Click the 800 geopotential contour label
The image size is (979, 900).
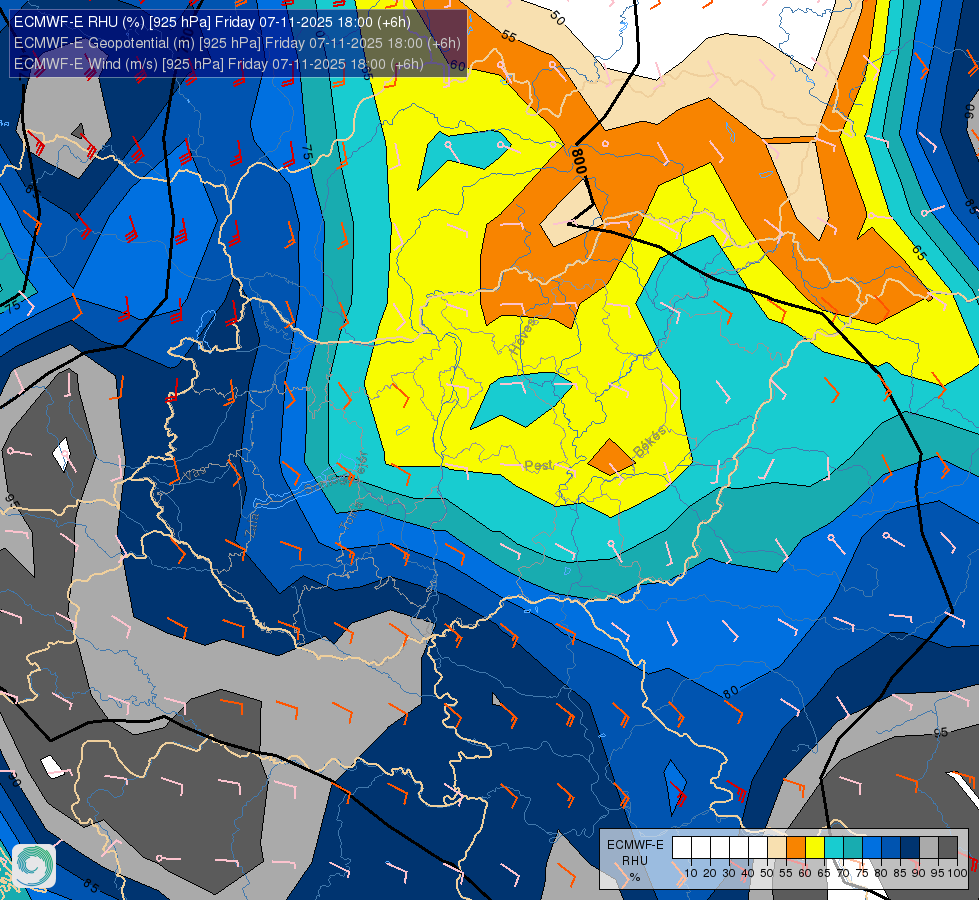click(x=579, y=162)
